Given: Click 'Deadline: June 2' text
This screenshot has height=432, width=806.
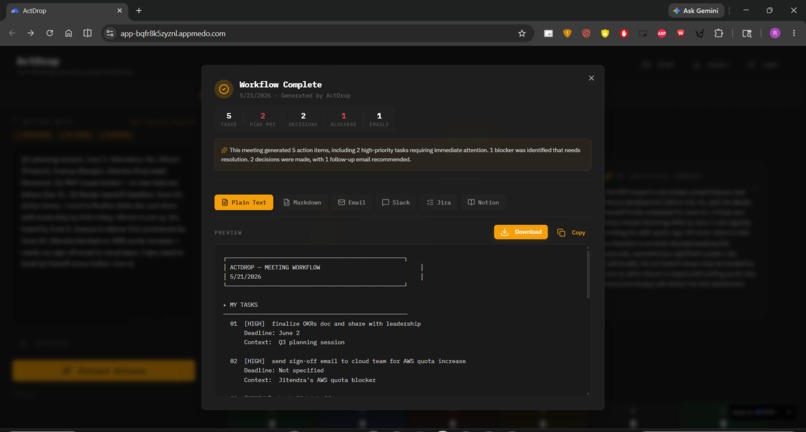Looking at the screenshot, I should (x=271, y=333).
